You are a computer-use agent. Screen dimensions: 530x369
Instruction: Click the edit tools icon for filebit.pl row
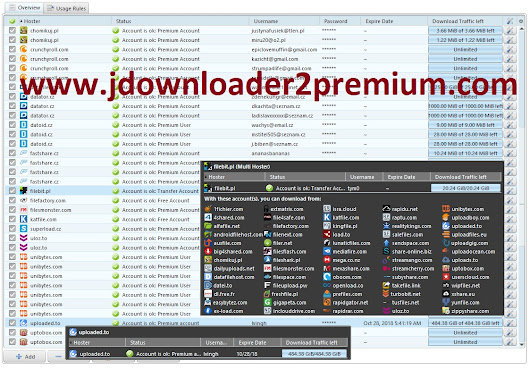[x=509, y=191]
